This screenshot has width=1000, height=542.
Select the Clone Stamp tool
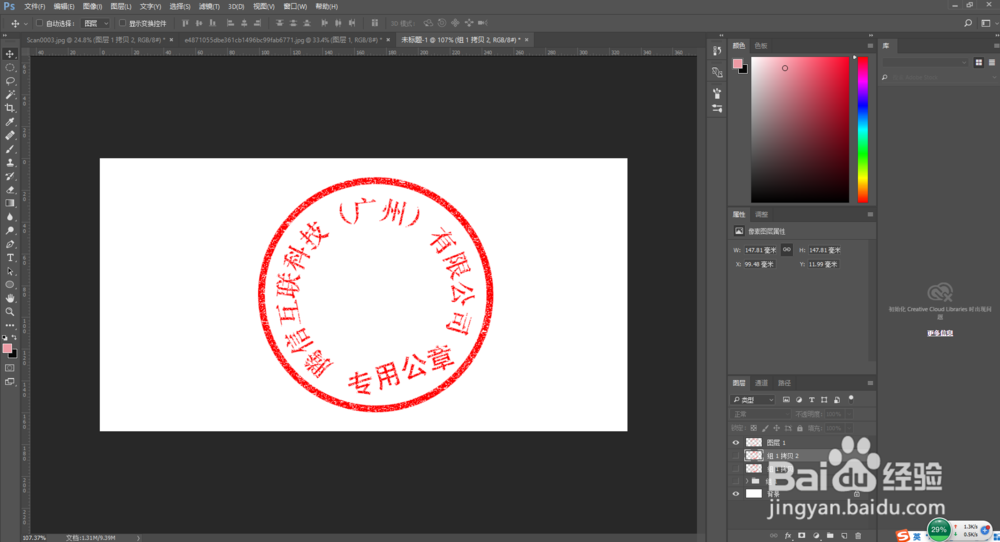[x=10, y=163]
